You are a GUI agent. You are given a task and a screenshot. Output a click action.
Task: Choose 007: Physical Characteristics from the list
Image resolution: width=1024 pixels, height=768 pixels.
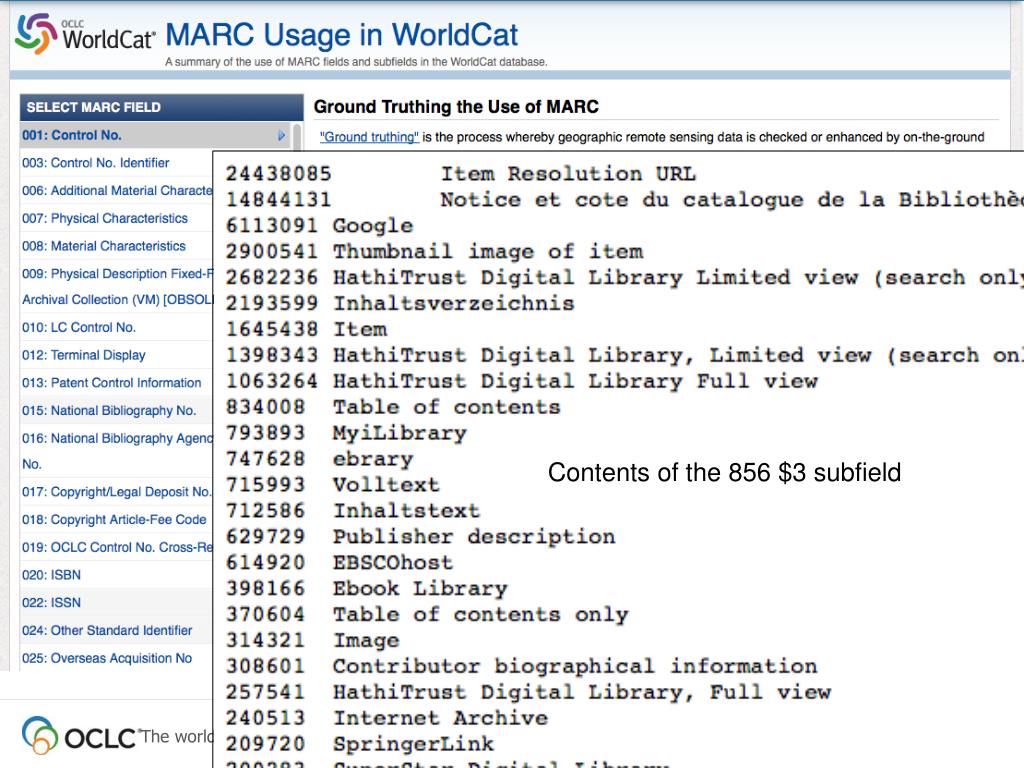pos(104,218)
